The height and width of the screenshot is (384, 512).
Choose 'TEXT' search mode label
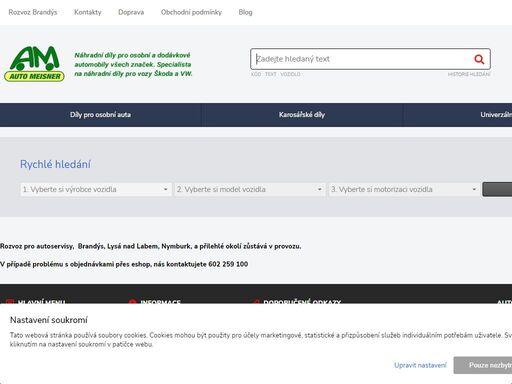click(x=271, y=74)
